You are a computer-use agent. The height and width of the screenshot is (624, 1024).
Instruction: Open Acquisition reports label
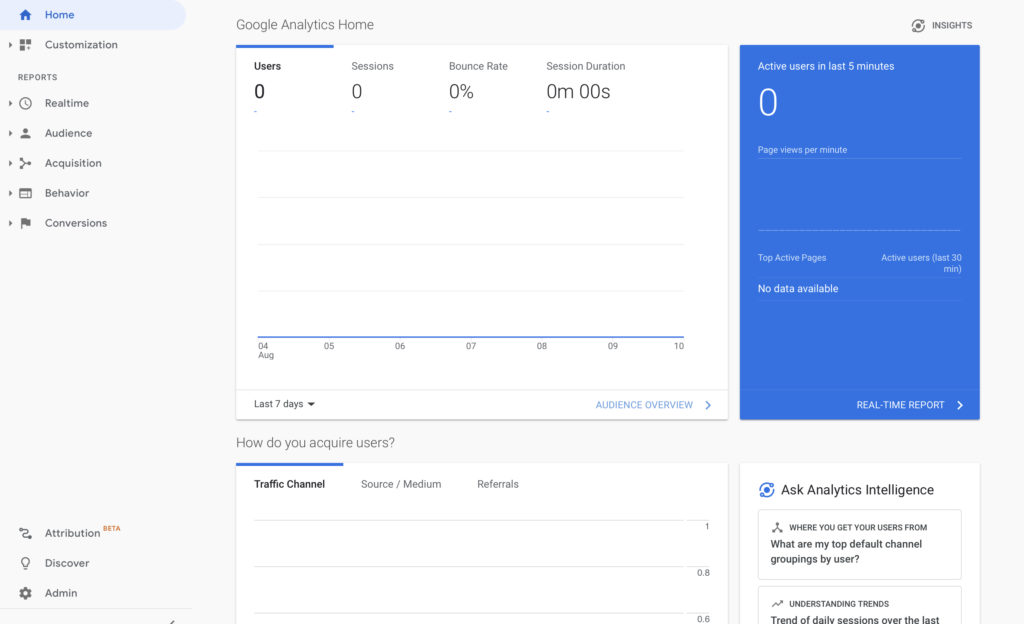tap(73, 163)
